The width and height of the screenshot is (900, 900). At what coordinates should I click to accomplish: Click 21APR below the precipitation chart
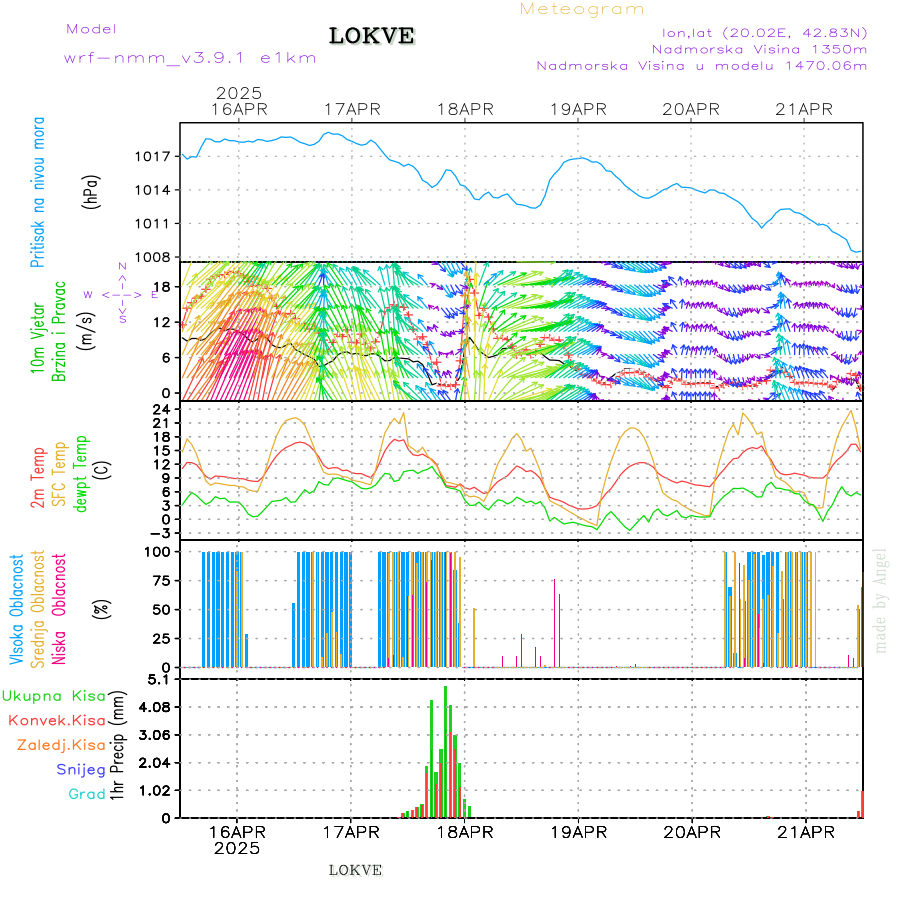click(806, 832)
